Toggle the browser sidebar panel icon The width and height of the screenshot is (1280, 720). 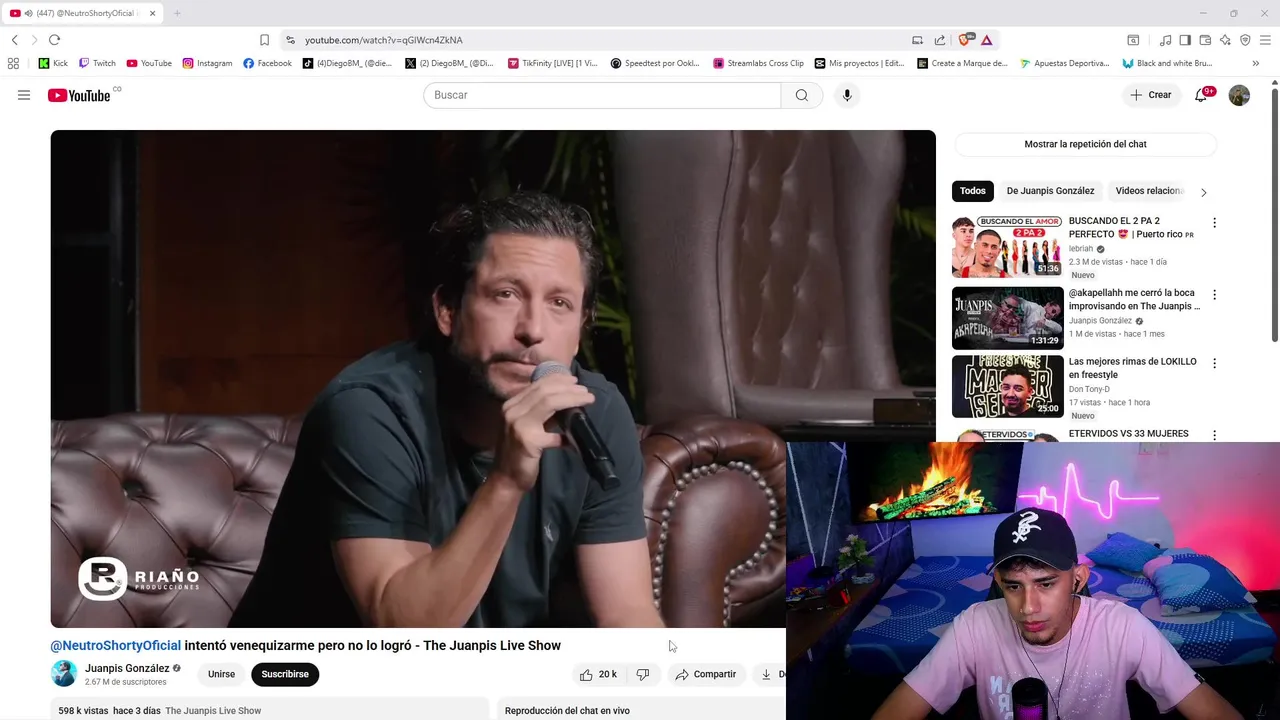[1185, 40]
